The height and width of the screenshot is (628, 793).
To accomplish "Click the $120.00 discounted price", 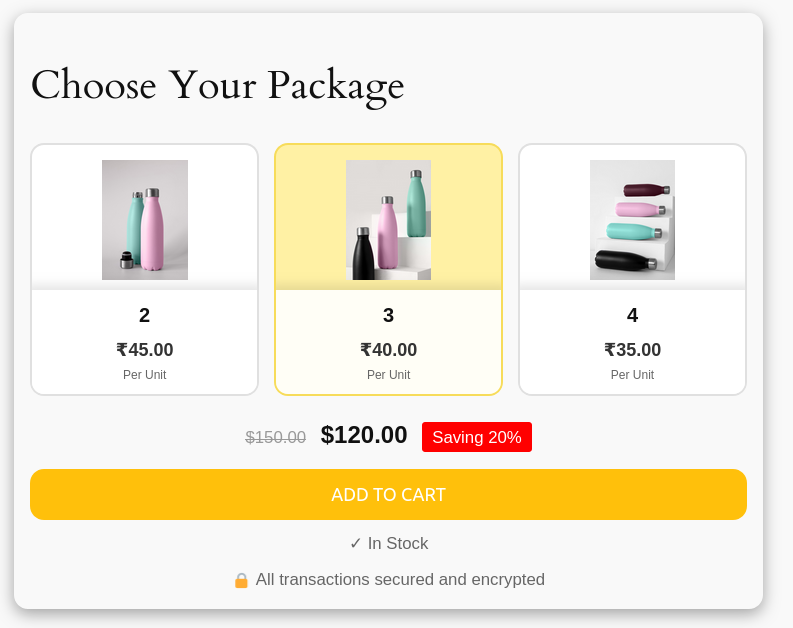I will [x=364, y=435].
